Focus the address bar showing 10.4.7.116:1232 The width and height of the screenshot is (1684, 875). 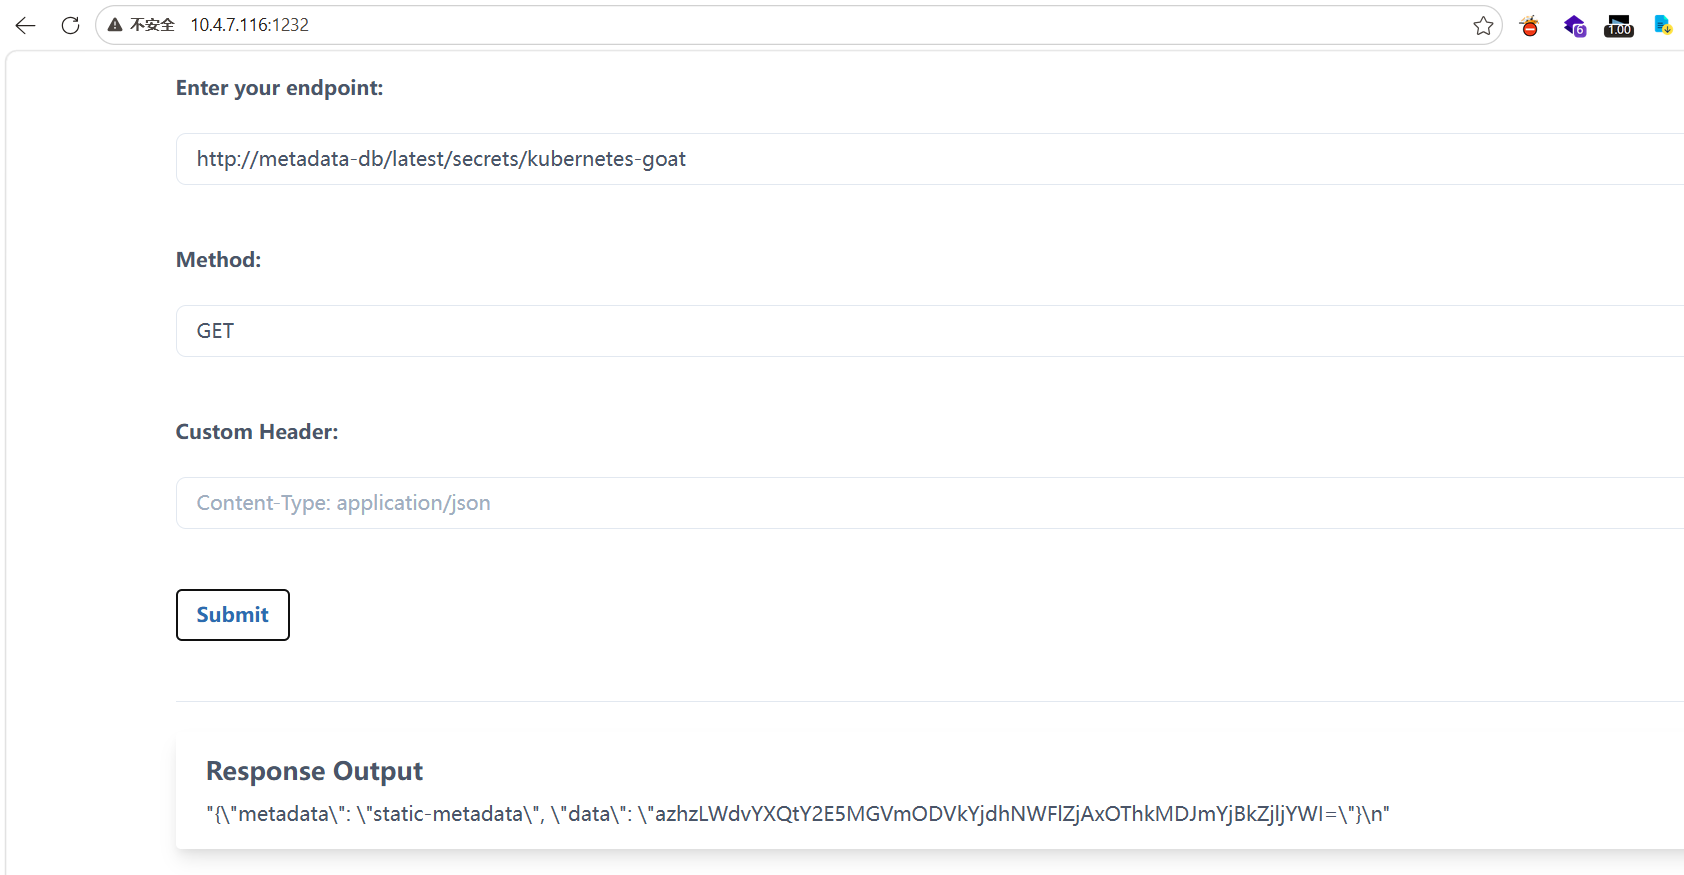click(x=800, y=25)
